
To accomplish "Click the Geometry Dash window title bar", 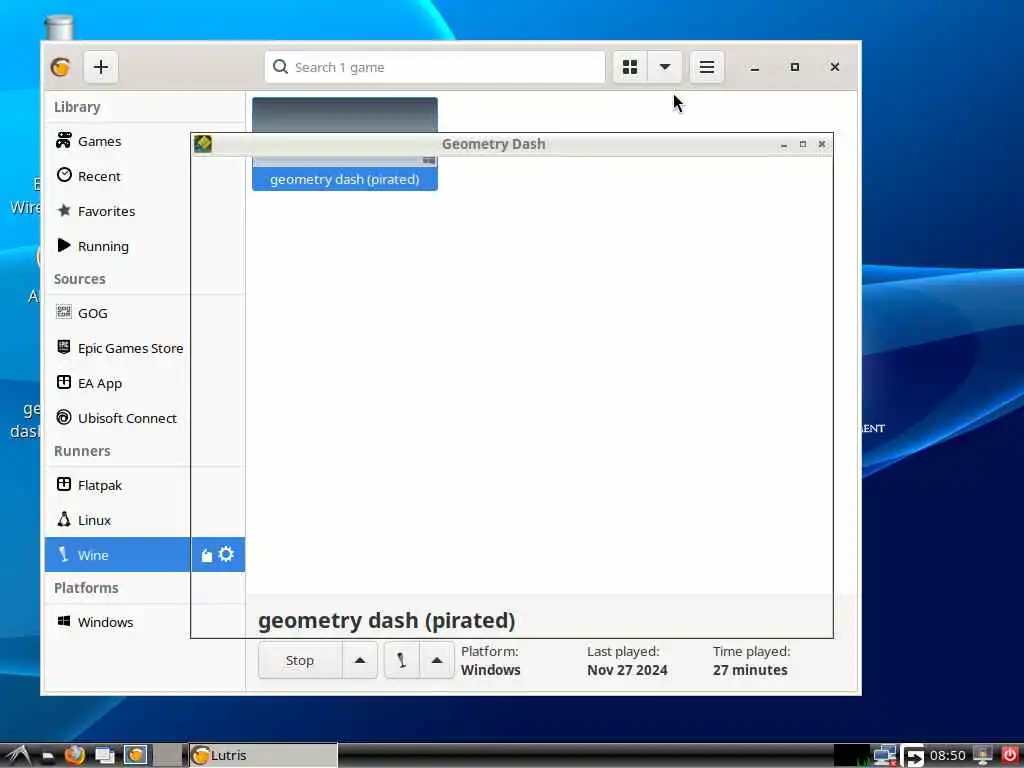I will (x=493, y=144).
